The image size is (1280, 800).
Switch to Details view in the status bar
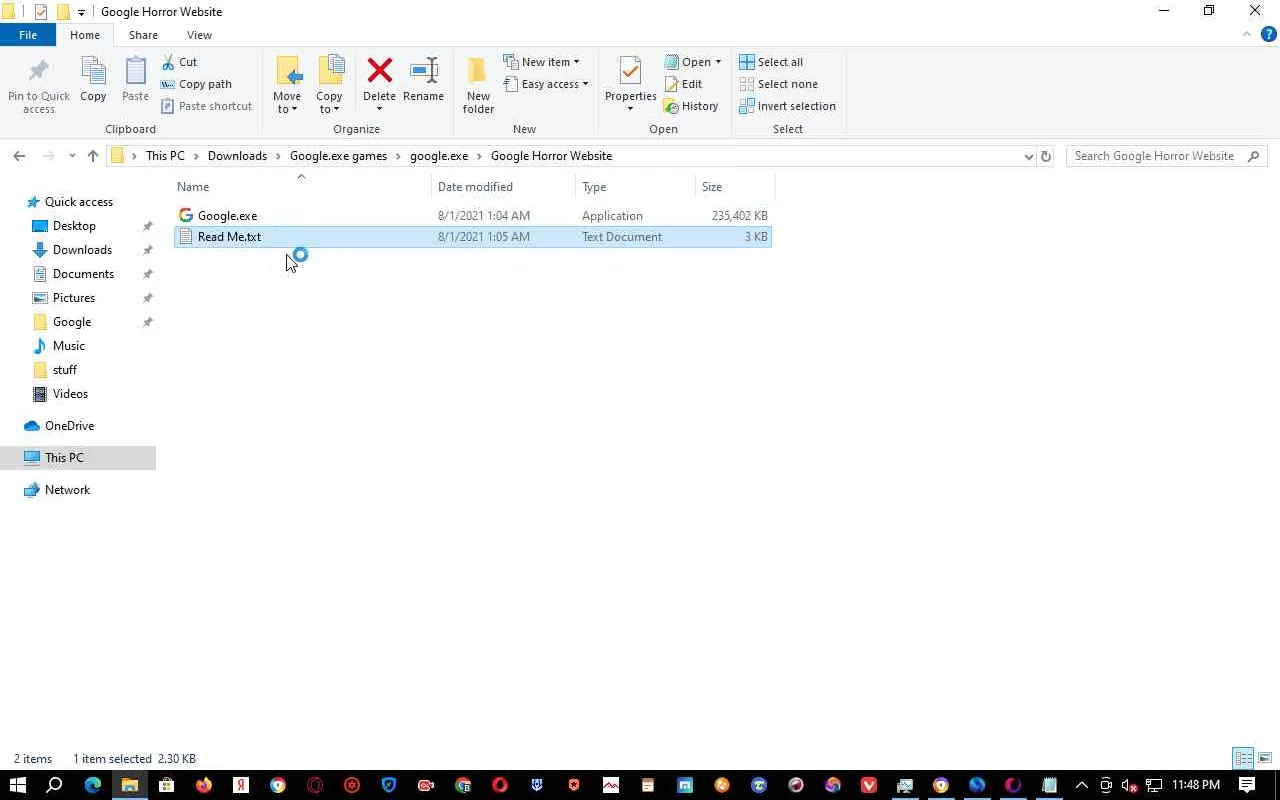point(1243,758)
